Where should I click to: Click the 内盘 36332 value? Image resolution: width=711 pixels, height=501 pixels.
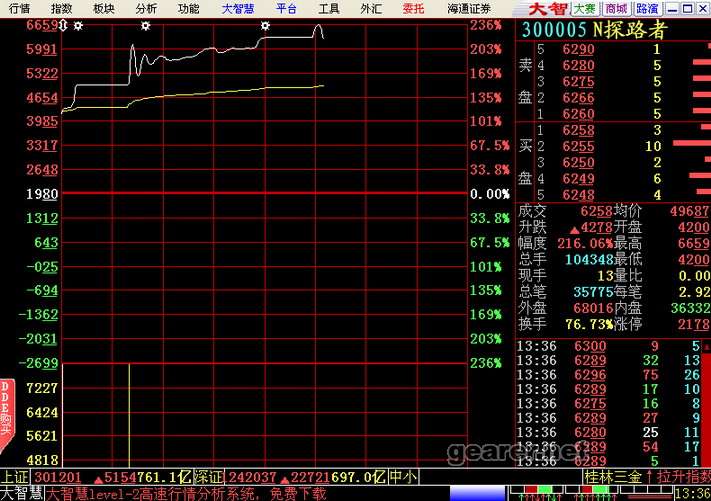(x=691, y=308)
